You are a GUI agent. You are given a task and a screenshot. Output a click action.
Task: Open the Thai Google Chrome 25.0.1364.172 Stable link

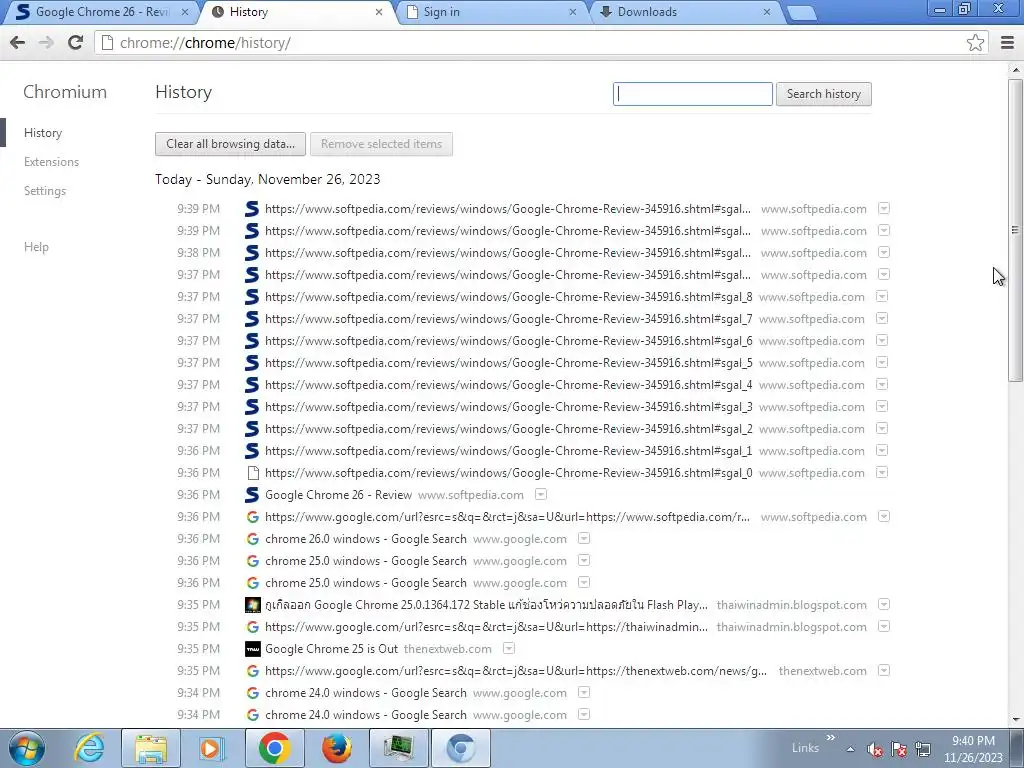pyautogui.click(x=487, y=605)
